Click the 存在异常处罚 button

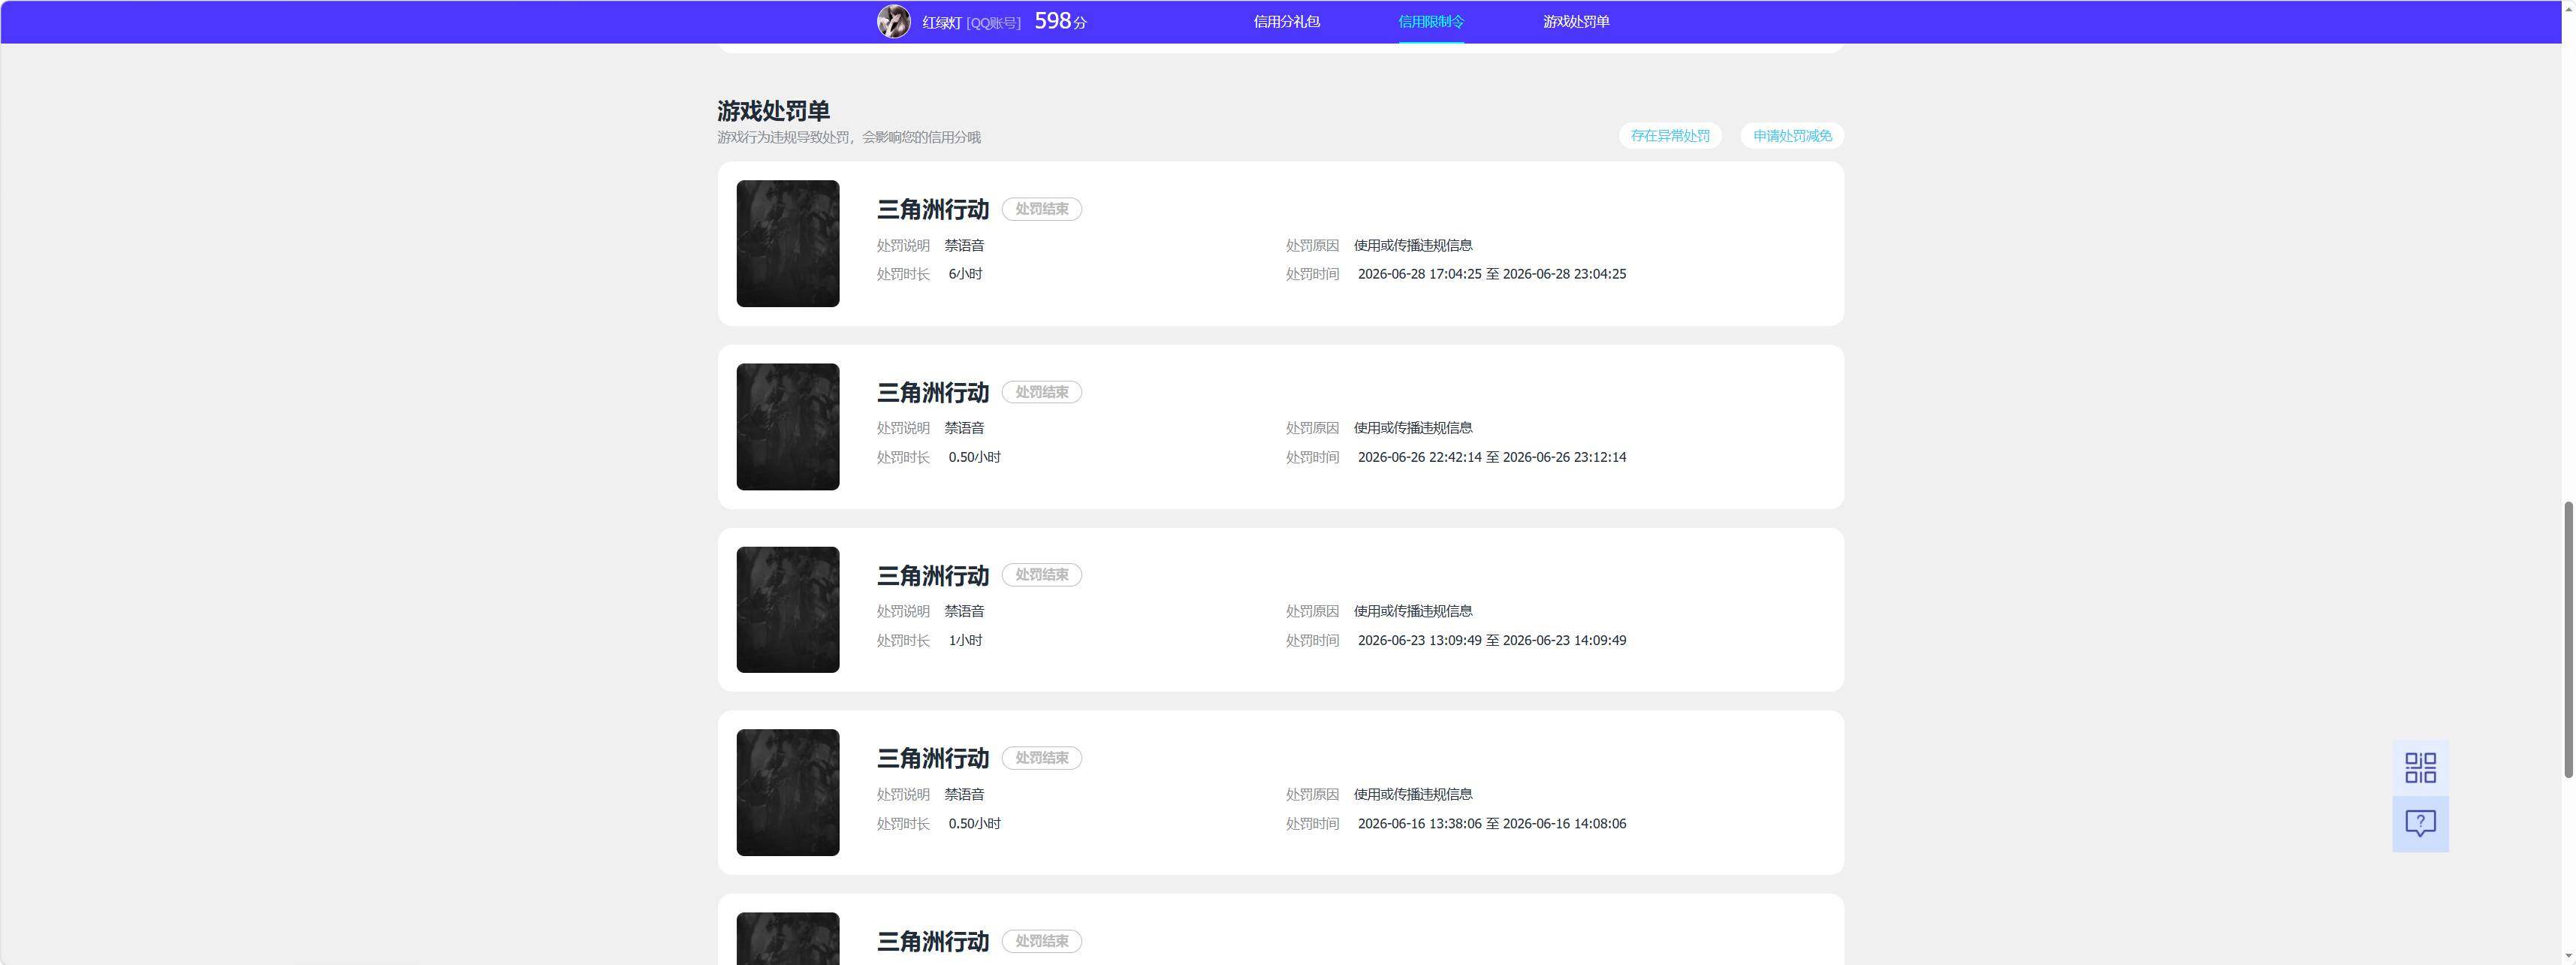pyautogui.click(x=1670, y=136)
